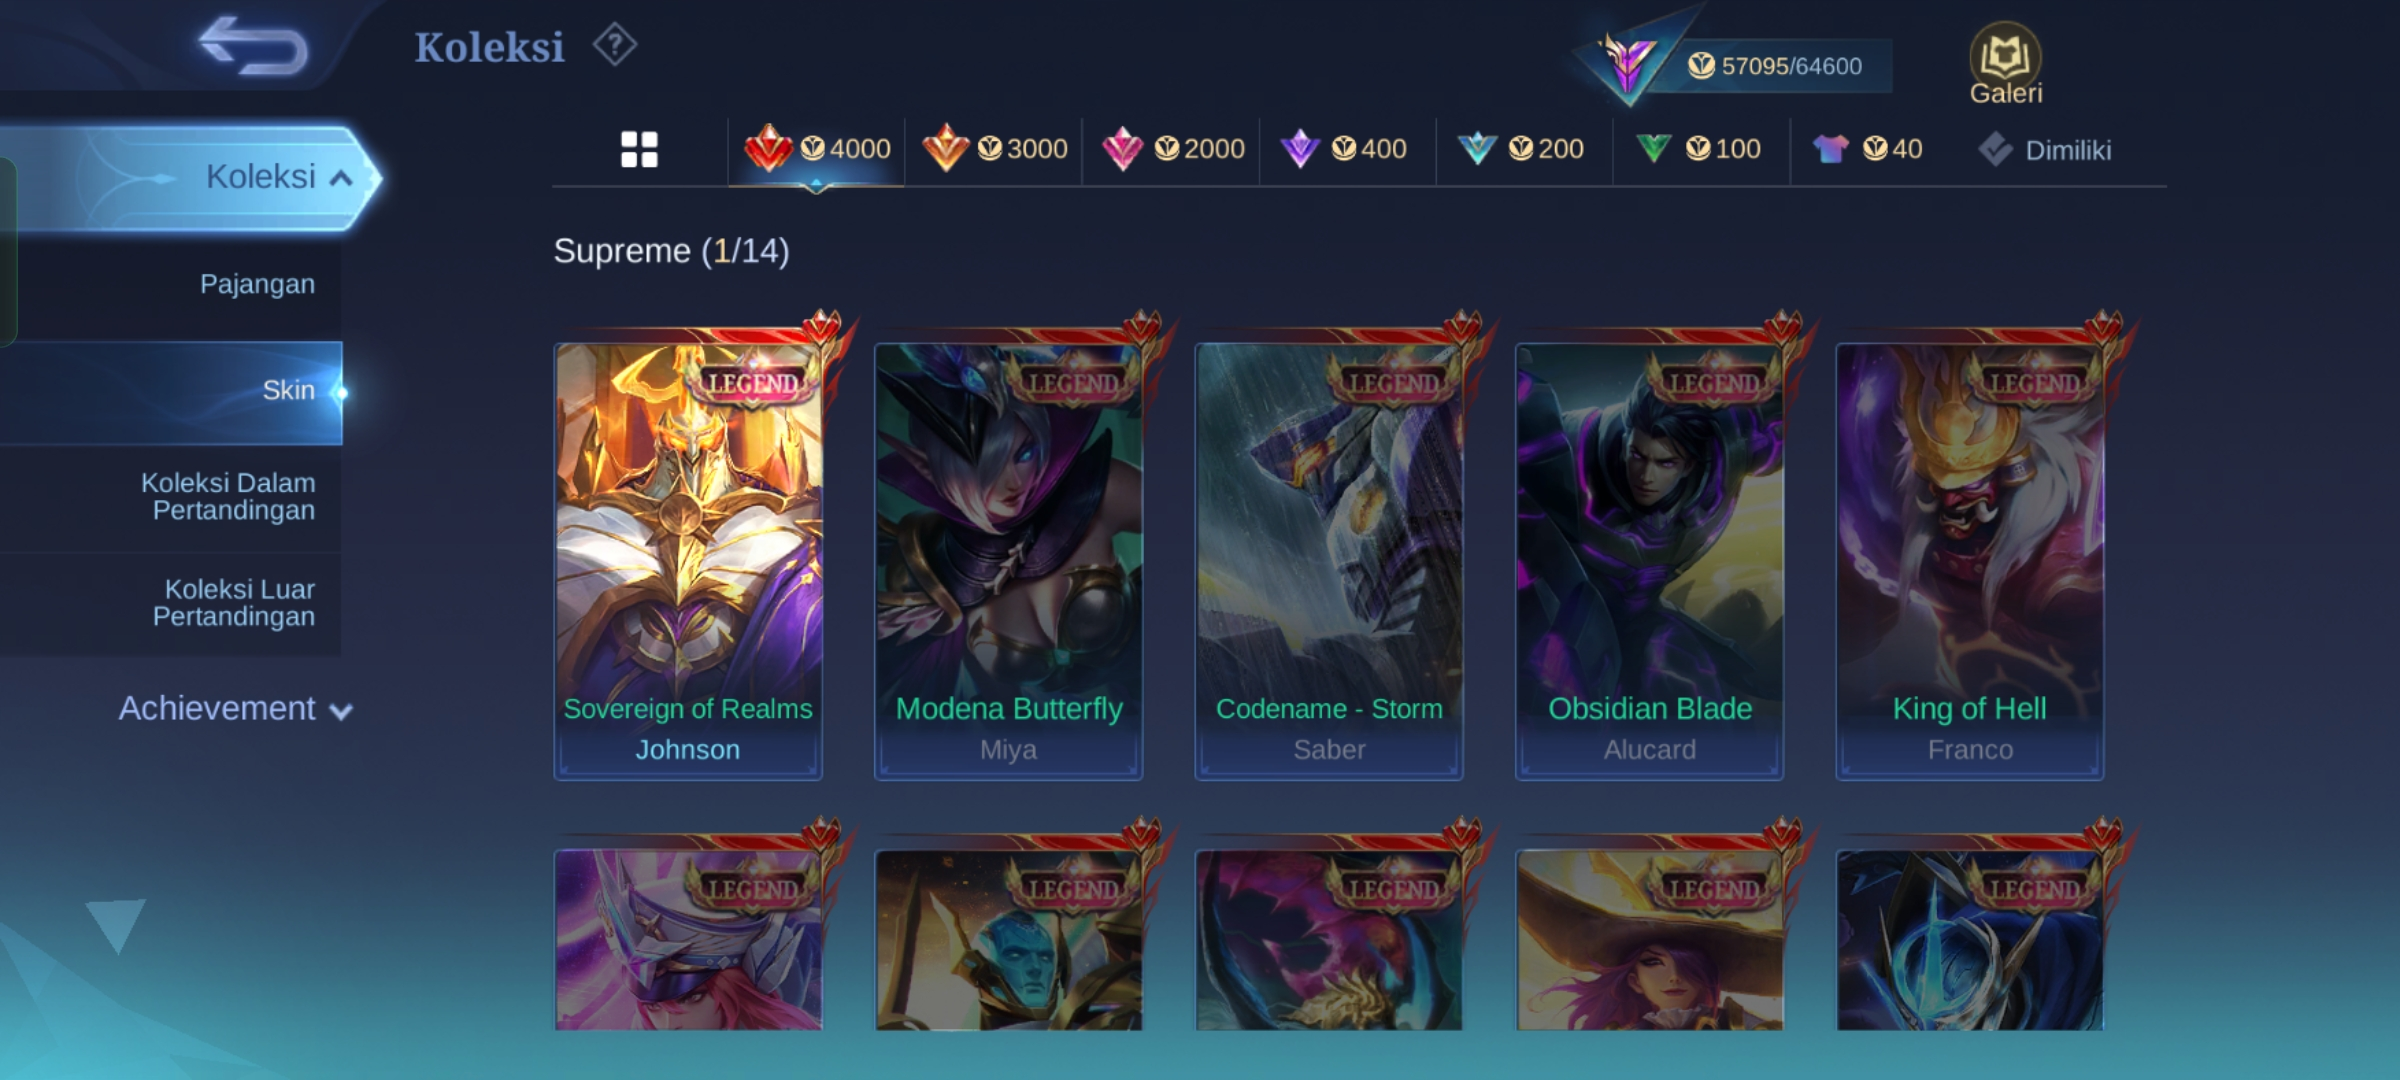Filter skins by shirt icon 40 tier
This screenshot has height=1080, width=2400.
click(x=1868, y=150)
